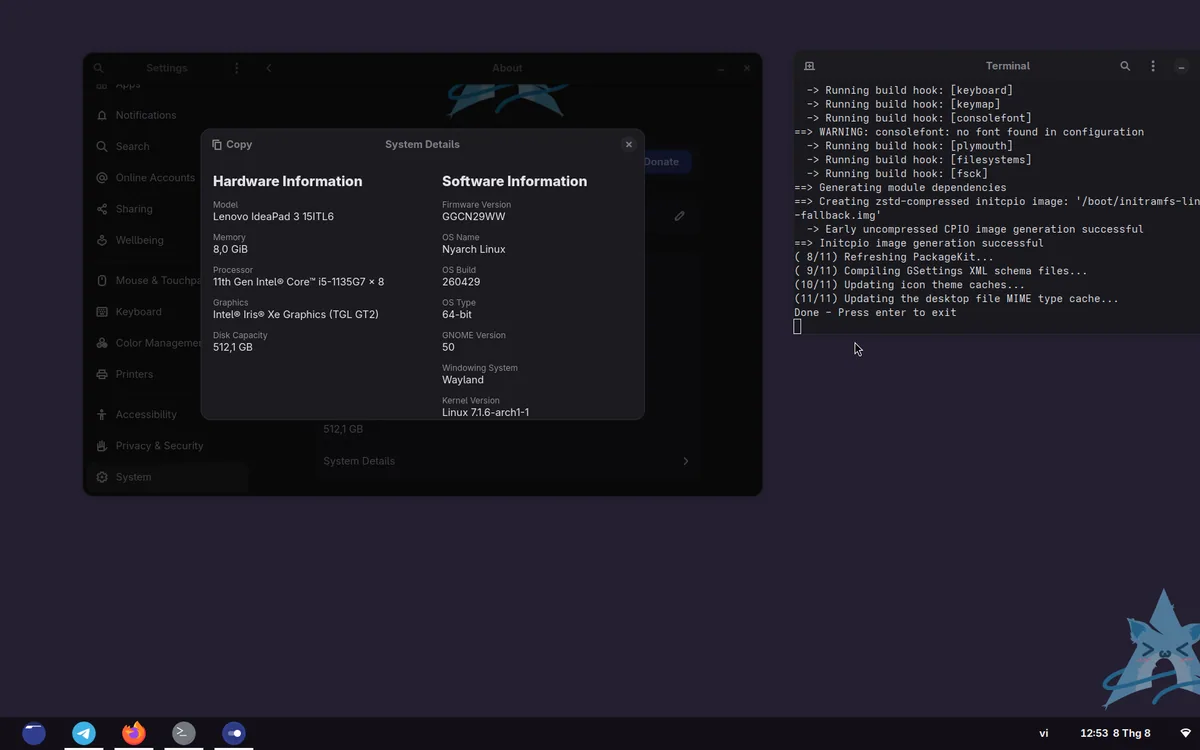Copy the system details to clipboard

[232, 144]
